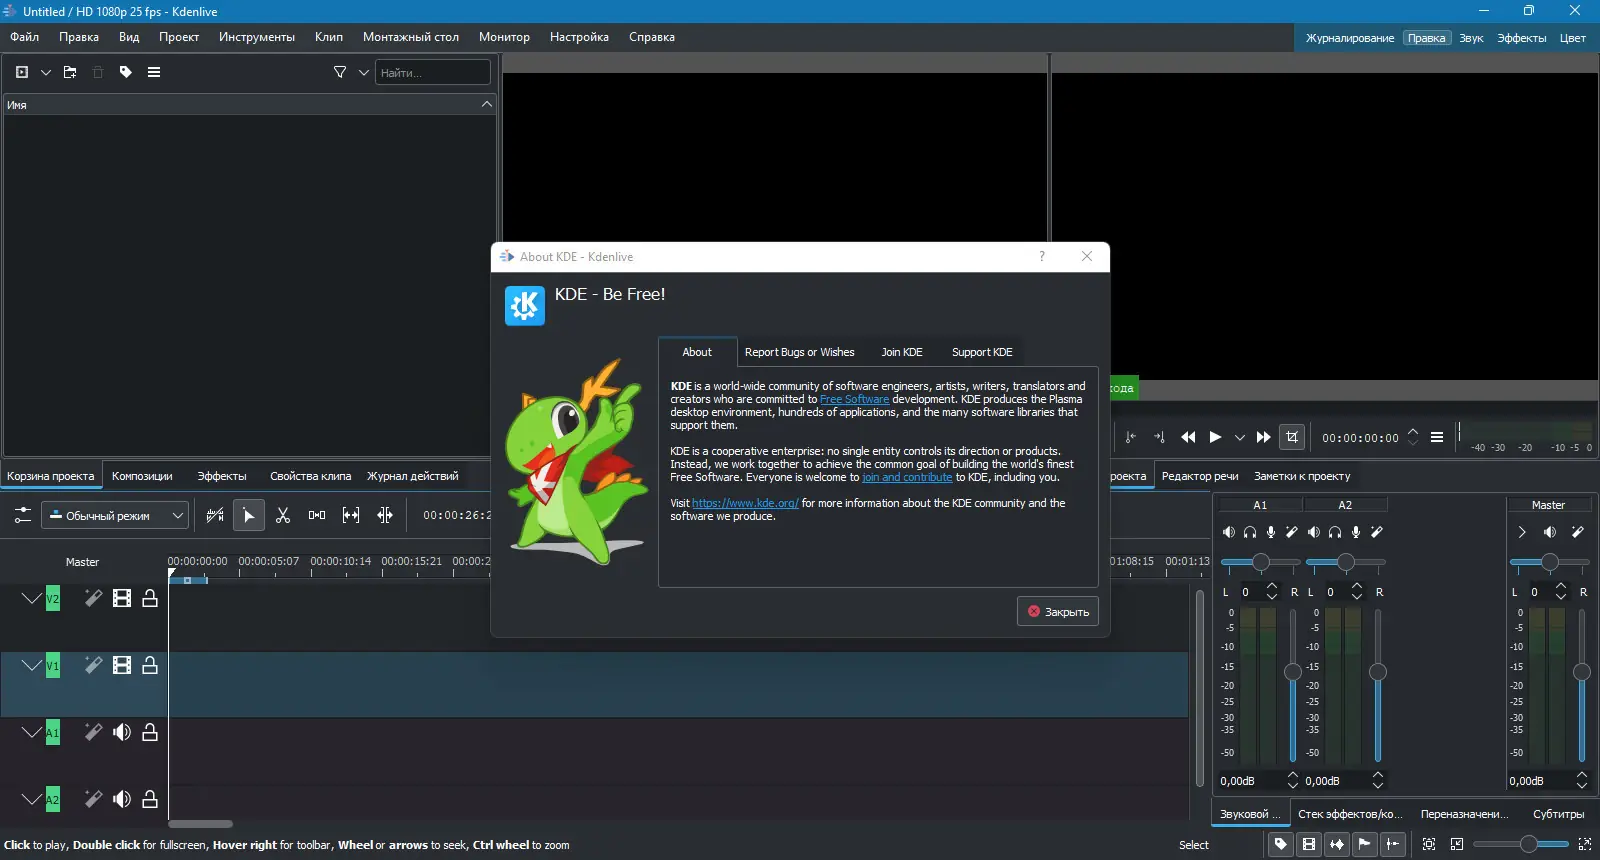The width and height of the screenshot is (1600, 860).
Task: Adjust the timeline zoom slider
Action: (x=1521, y=844)
